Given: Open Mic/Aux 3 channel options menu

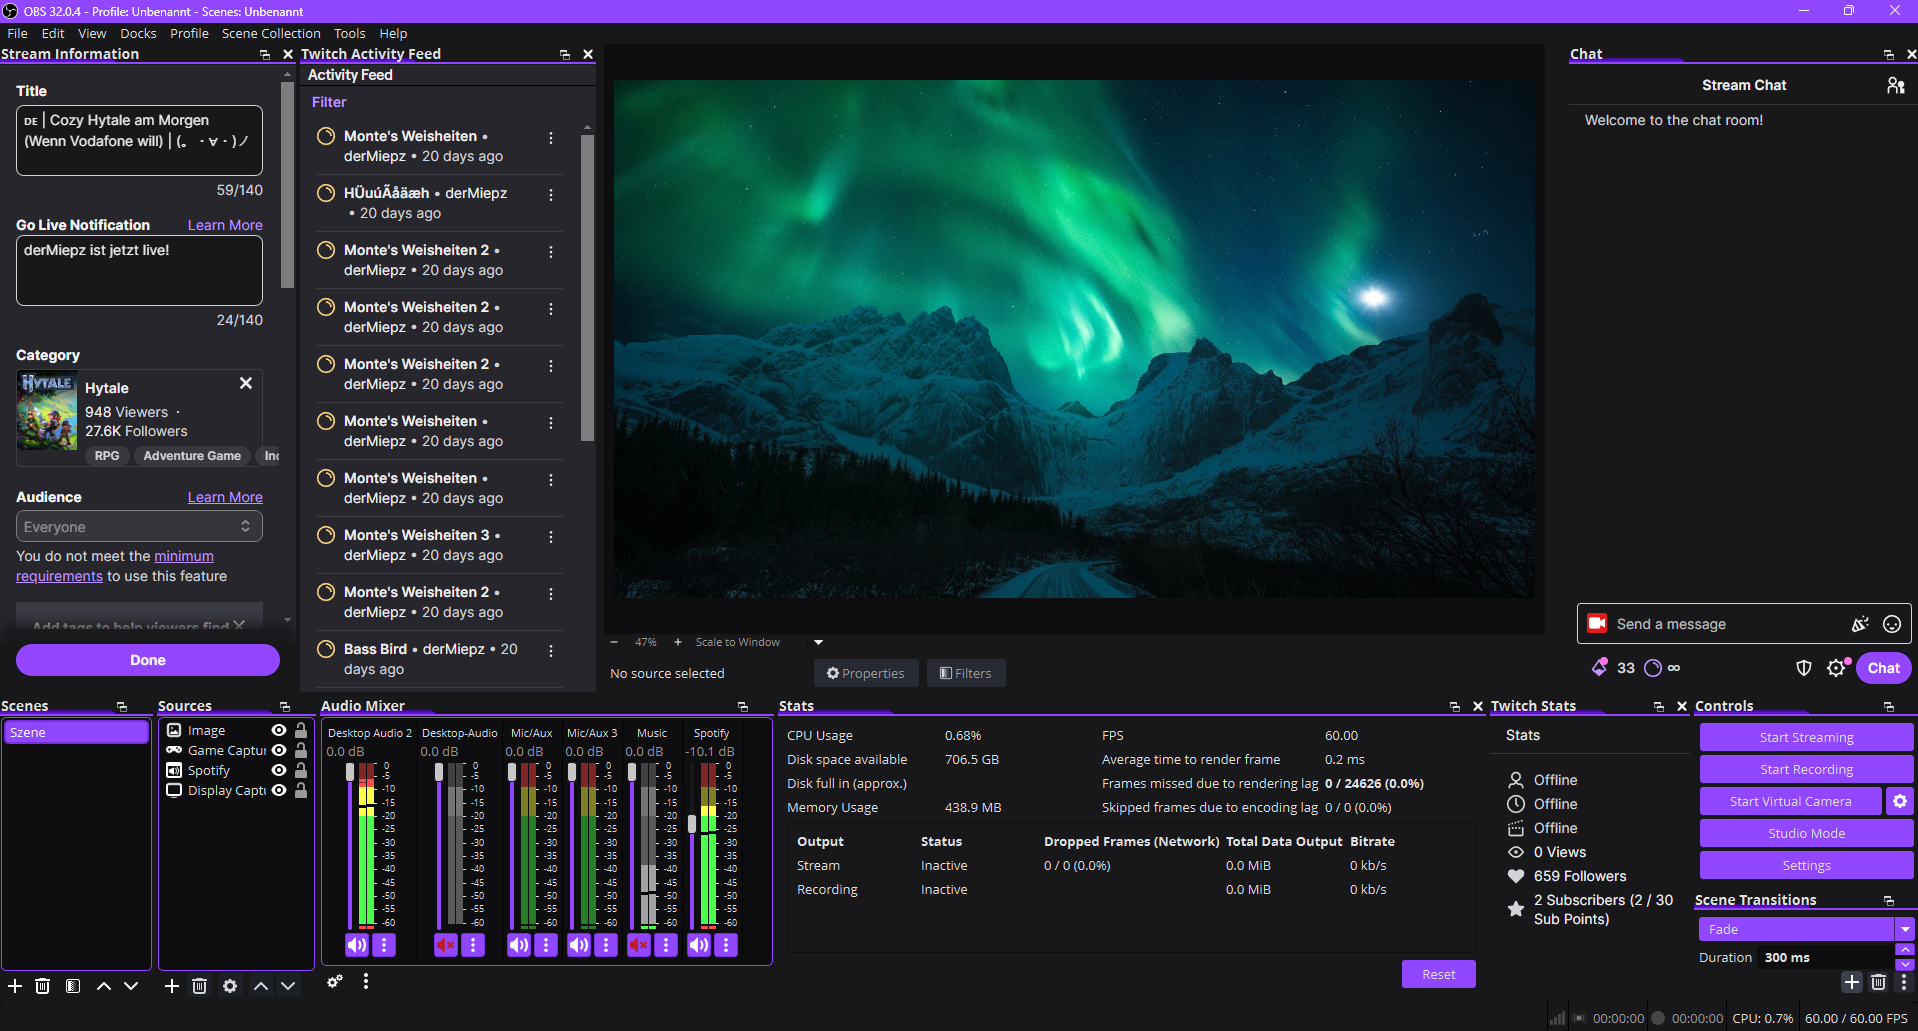Looking at the screenshot, I should [x=606, y=945].
